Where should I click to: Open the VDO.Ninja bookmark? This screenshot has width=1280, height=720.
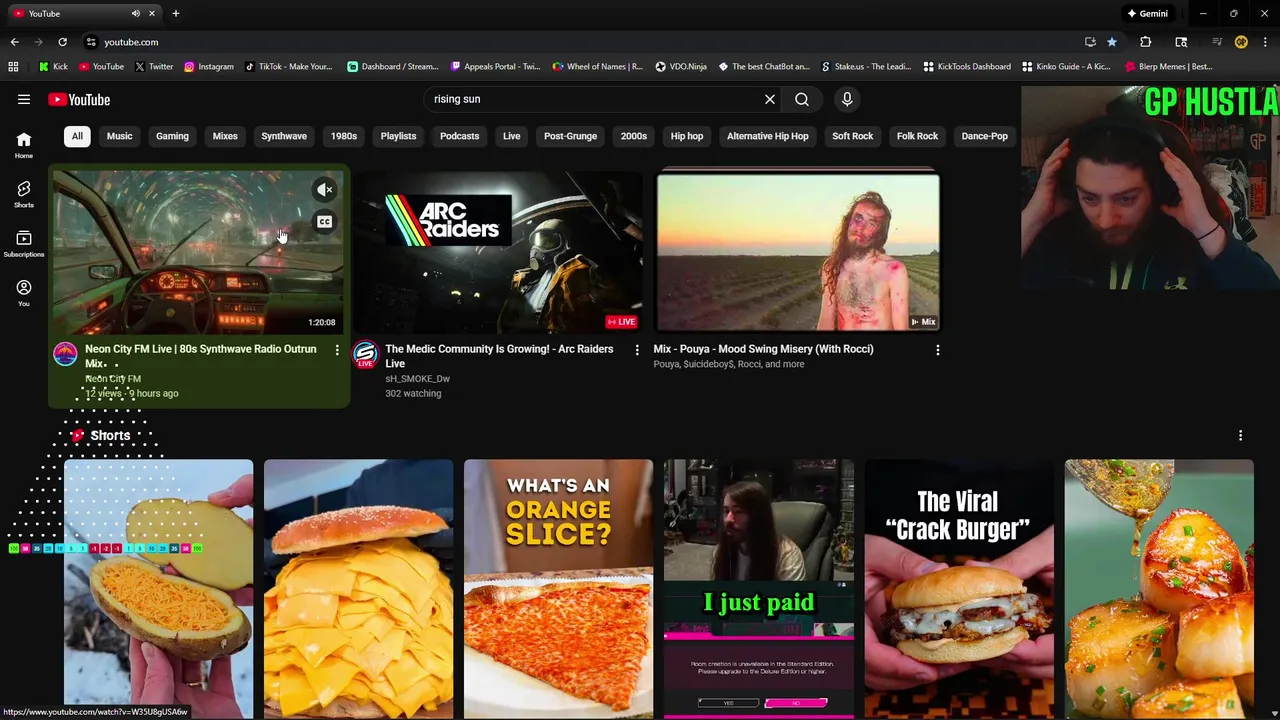(681, 66)
